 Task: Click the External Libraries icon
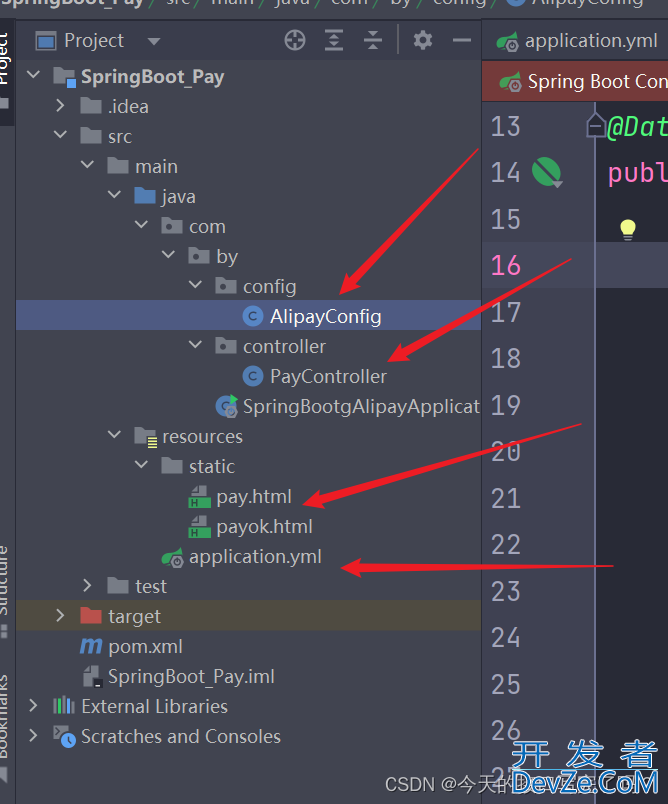(x=64, y=706)
